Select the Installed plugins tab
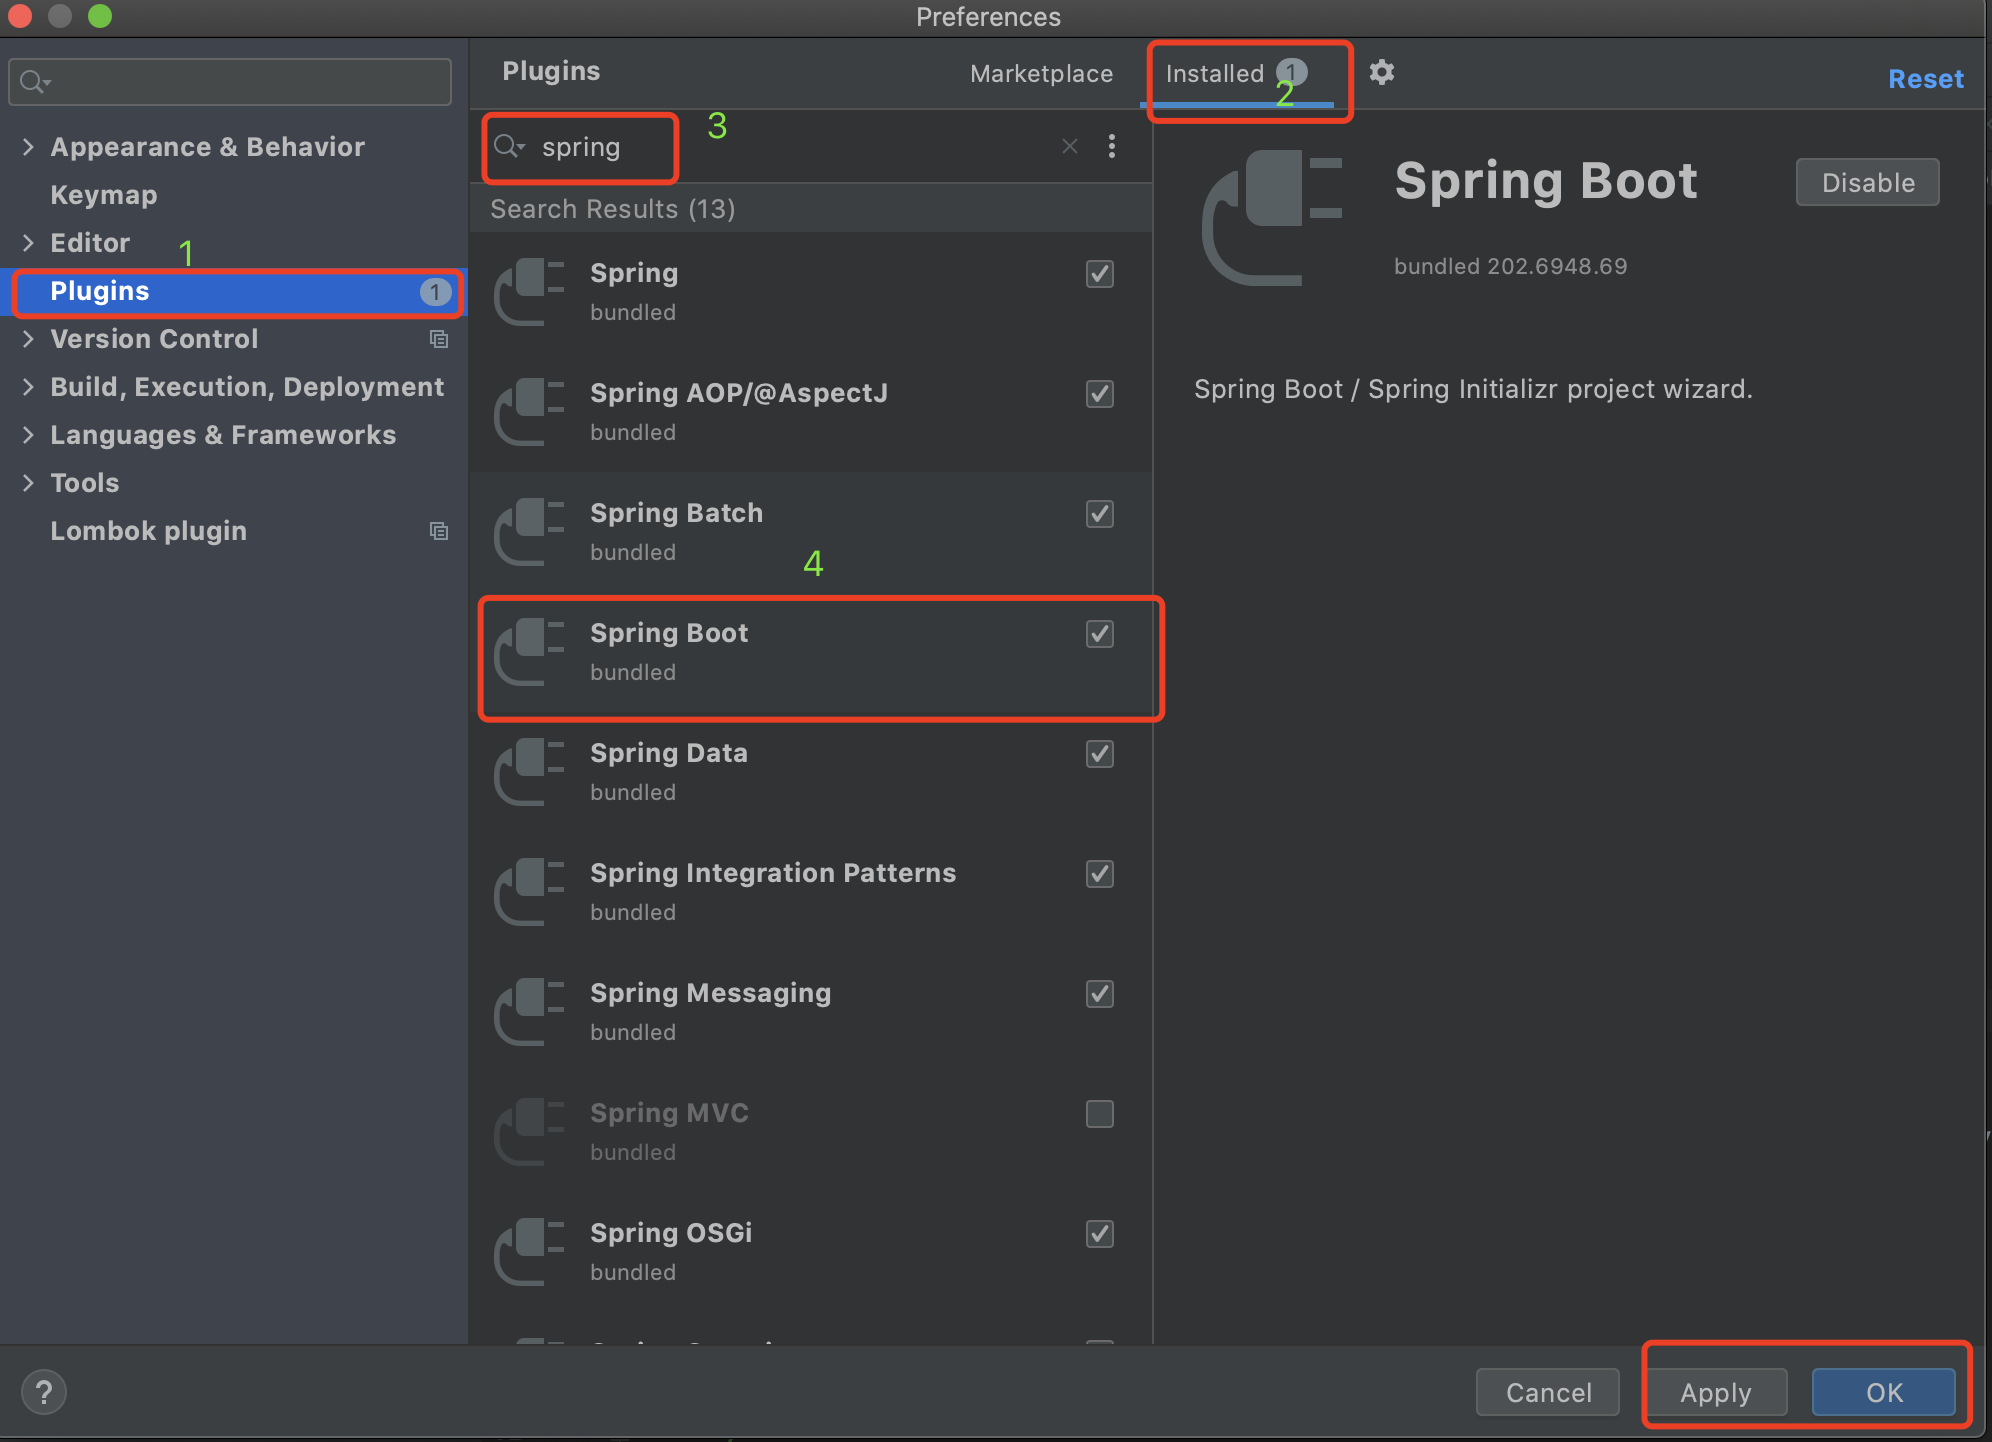This screenshot has width=1992, height=1442. pyautogui.click(x=1213, y=72)
